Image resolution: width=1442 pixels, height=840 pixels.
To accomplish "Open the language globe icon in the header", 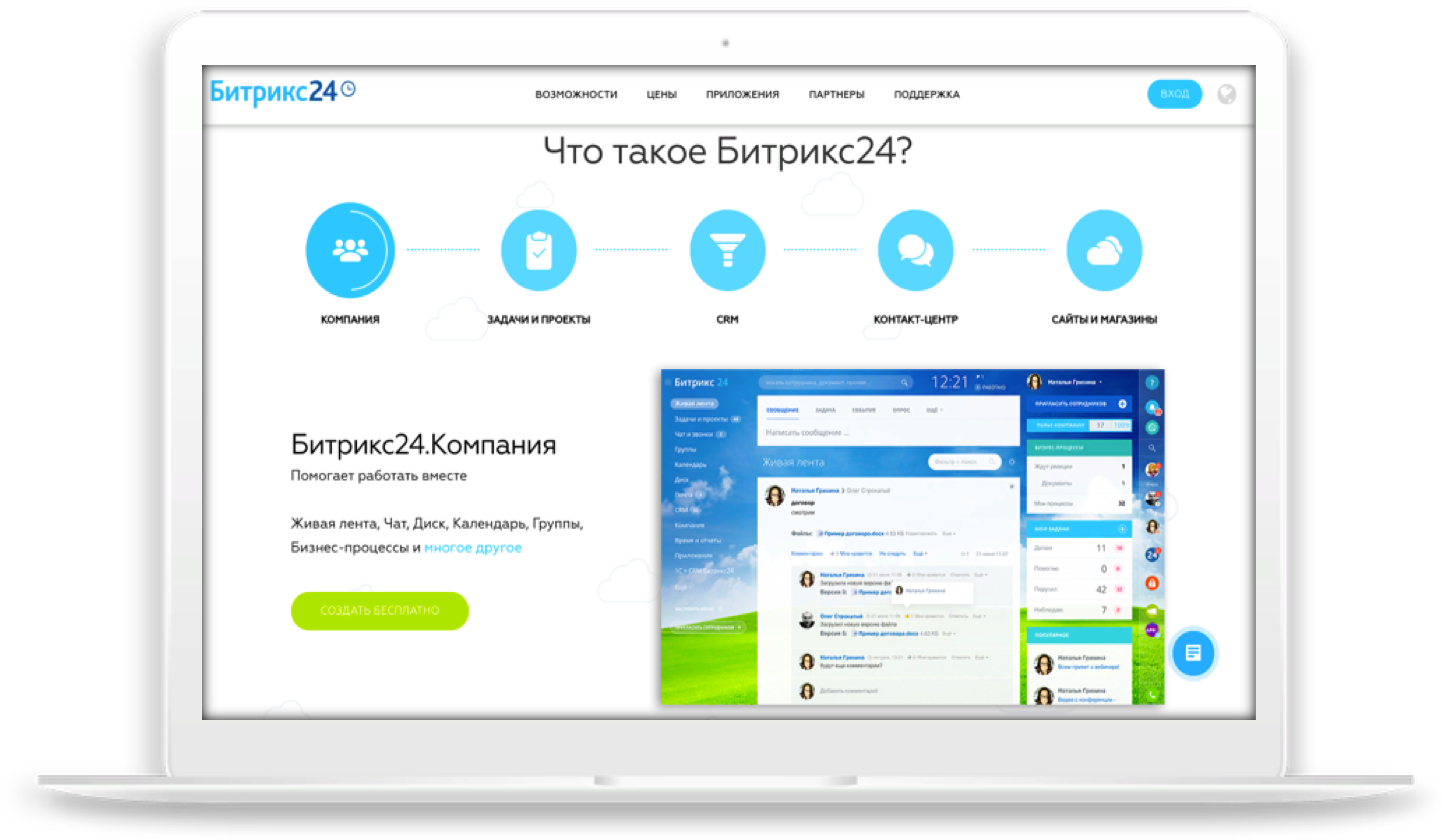I will [1227, 94].
